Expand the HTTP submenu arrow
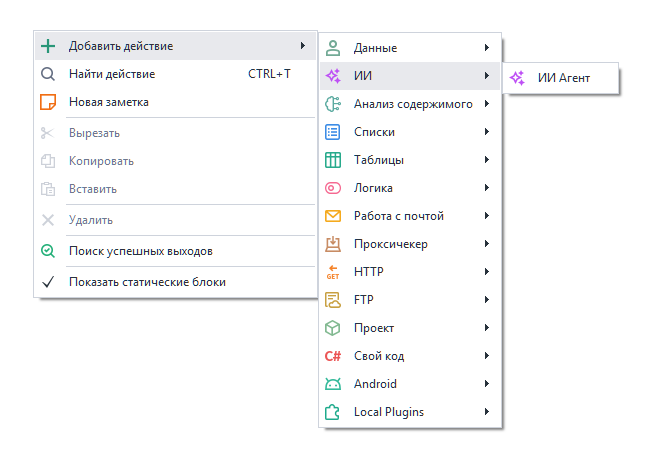 point(487,272)
